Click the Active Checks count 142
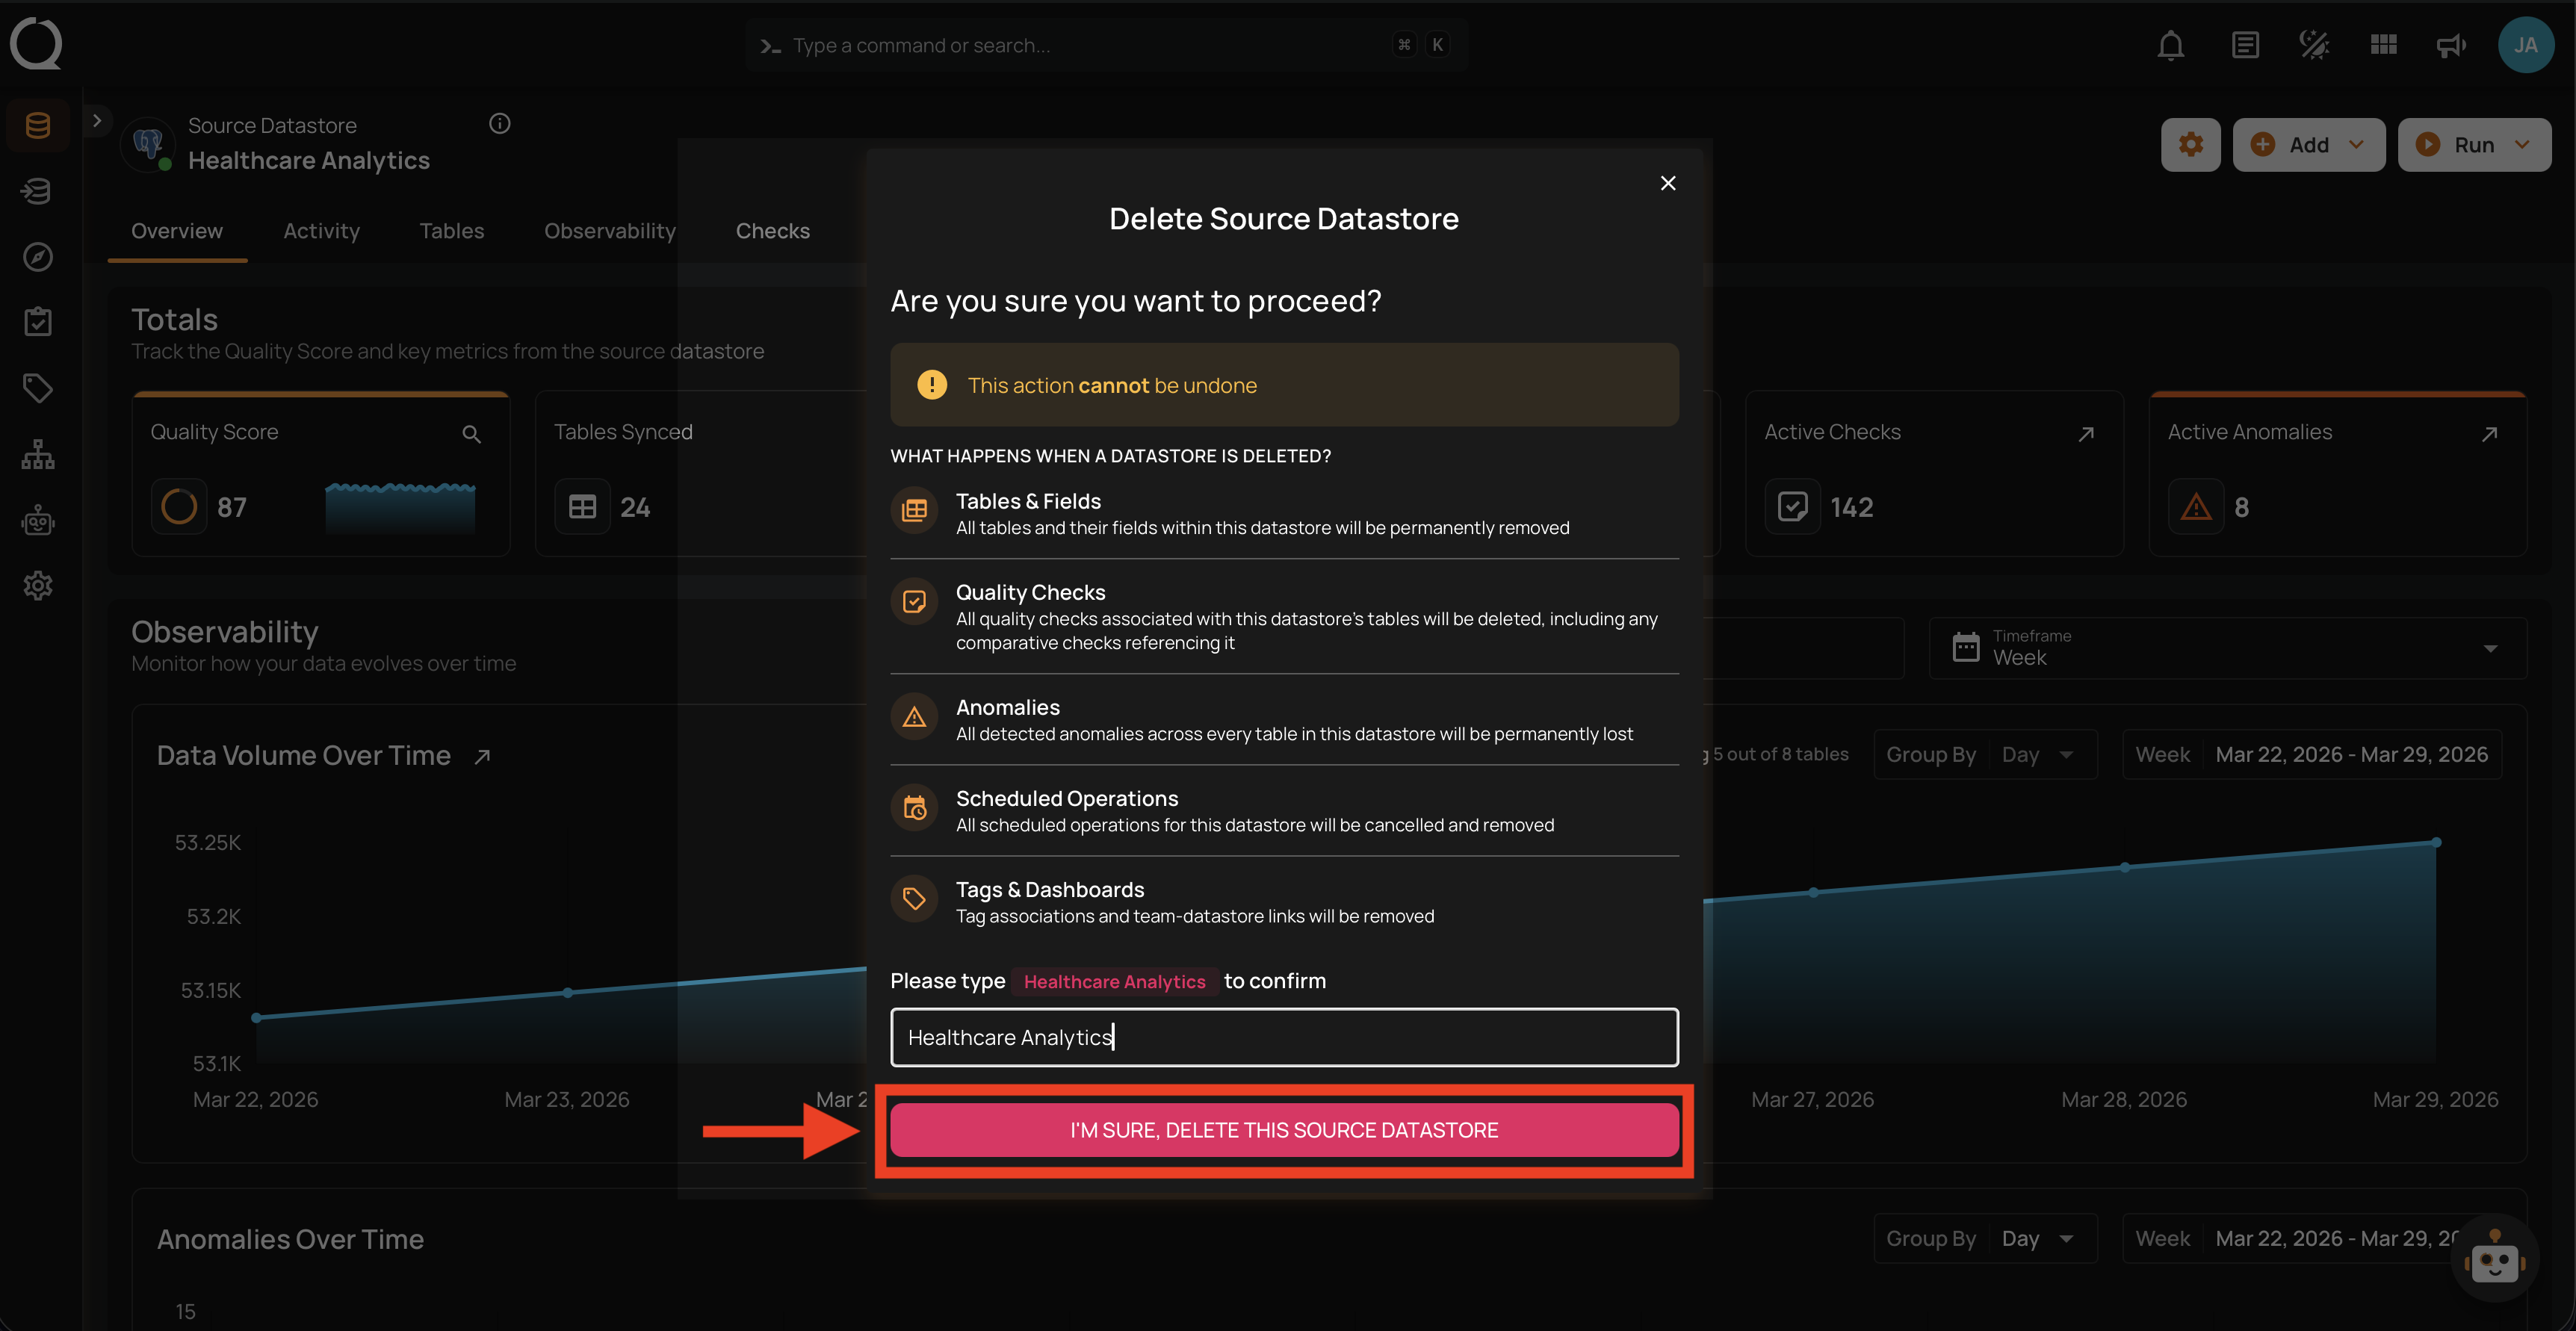The width and height of the screenshot is (2576, 1331). point(1851,508)
